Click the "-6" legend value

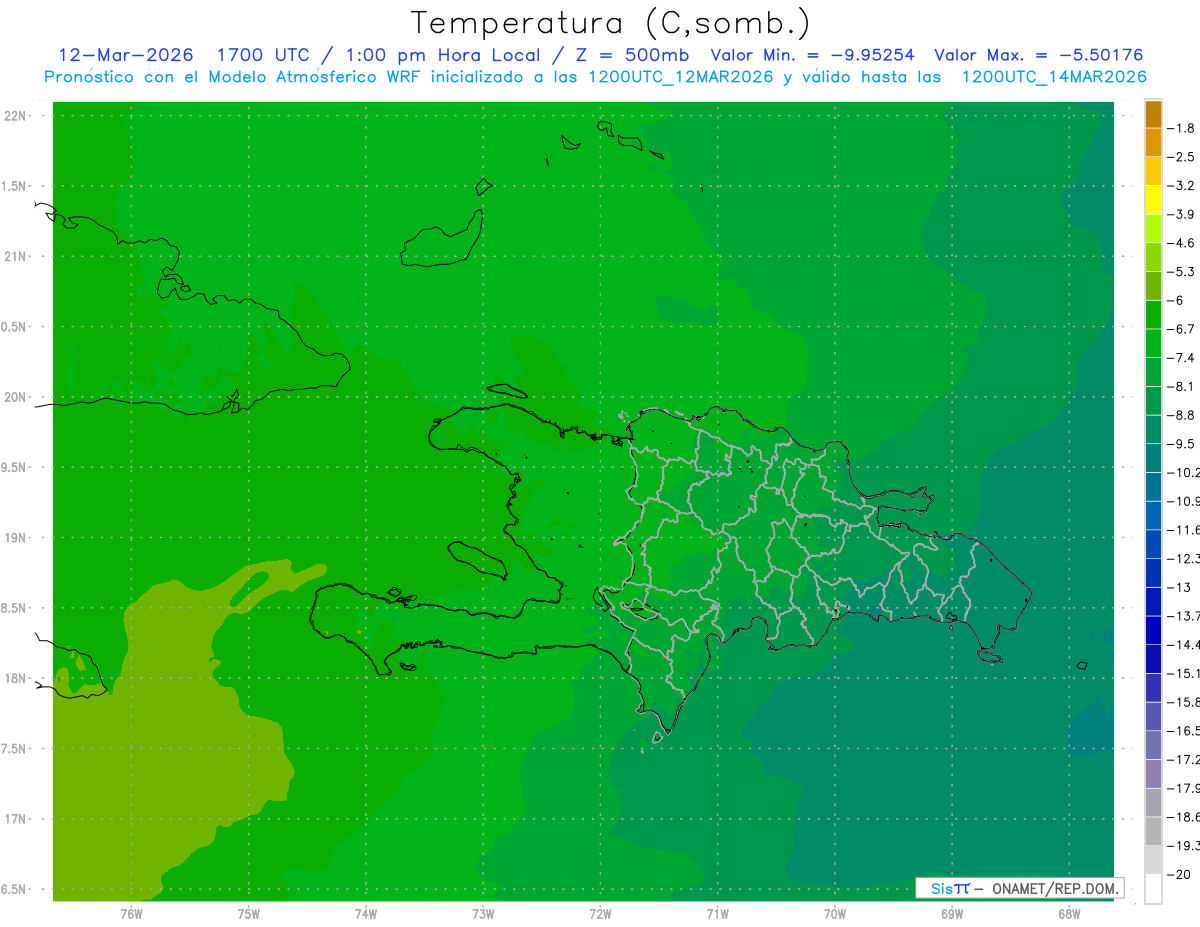pos(1176,300)
